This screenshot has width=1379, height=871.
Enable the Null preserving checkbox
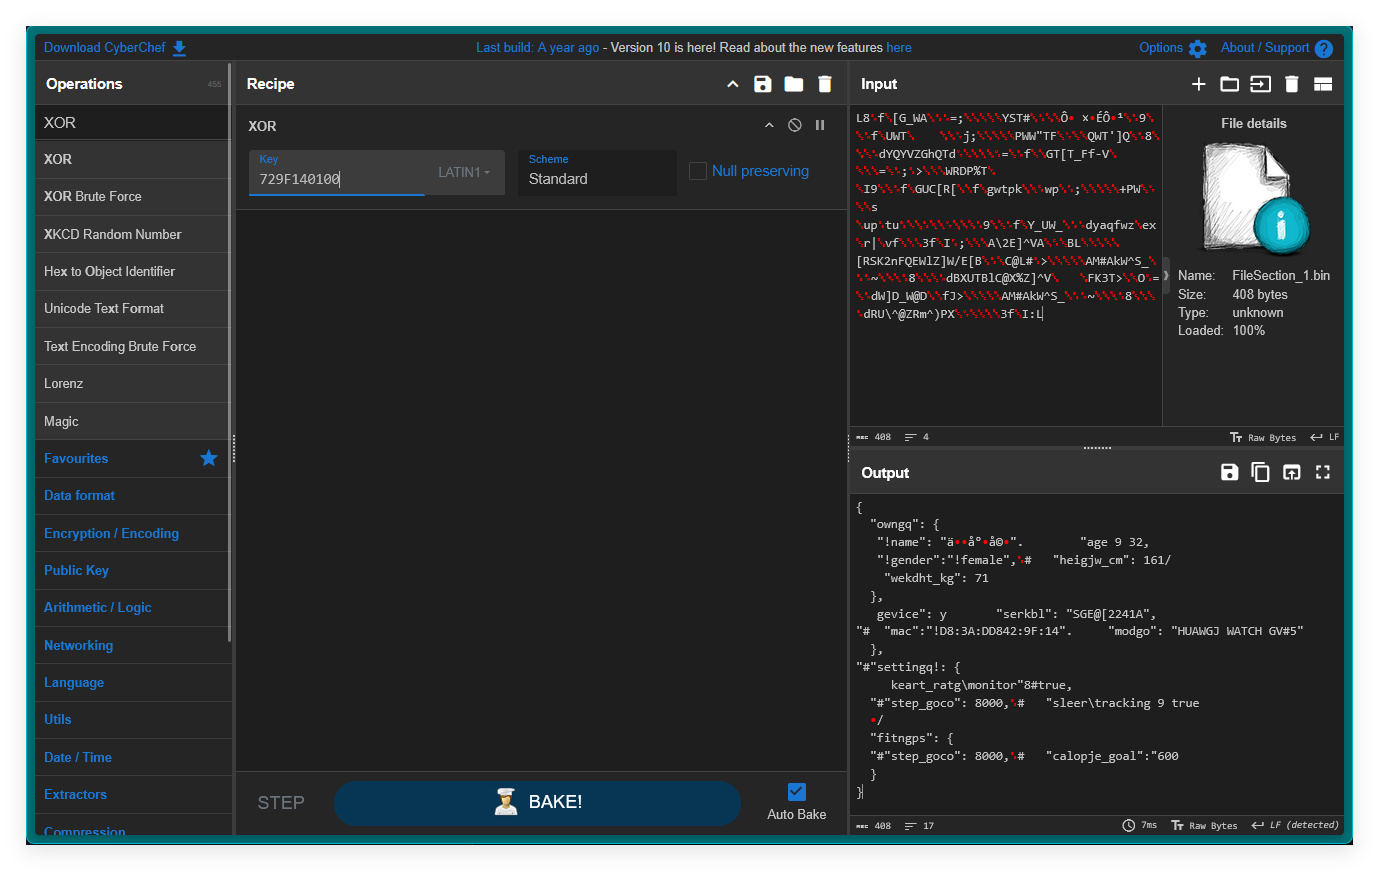tap(698, 171)
